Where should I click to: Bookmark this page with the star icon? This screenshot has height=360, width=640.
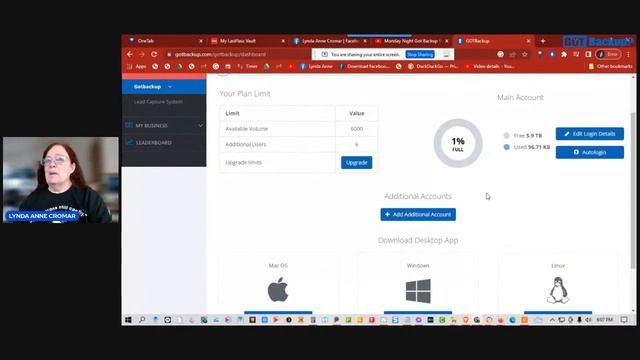[x=524, y=54]
